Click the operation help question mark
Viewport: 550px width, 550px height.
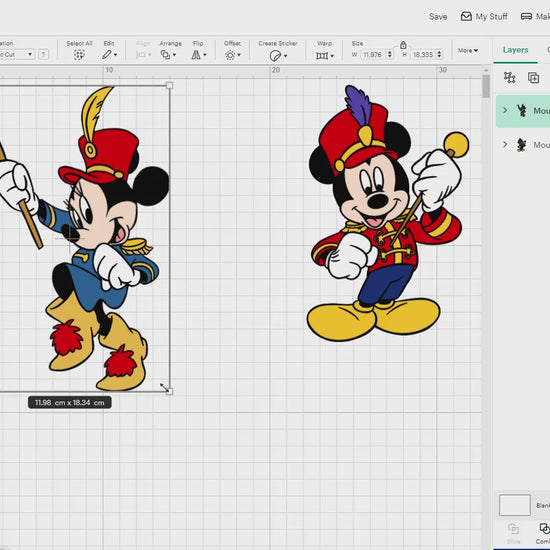43,54
